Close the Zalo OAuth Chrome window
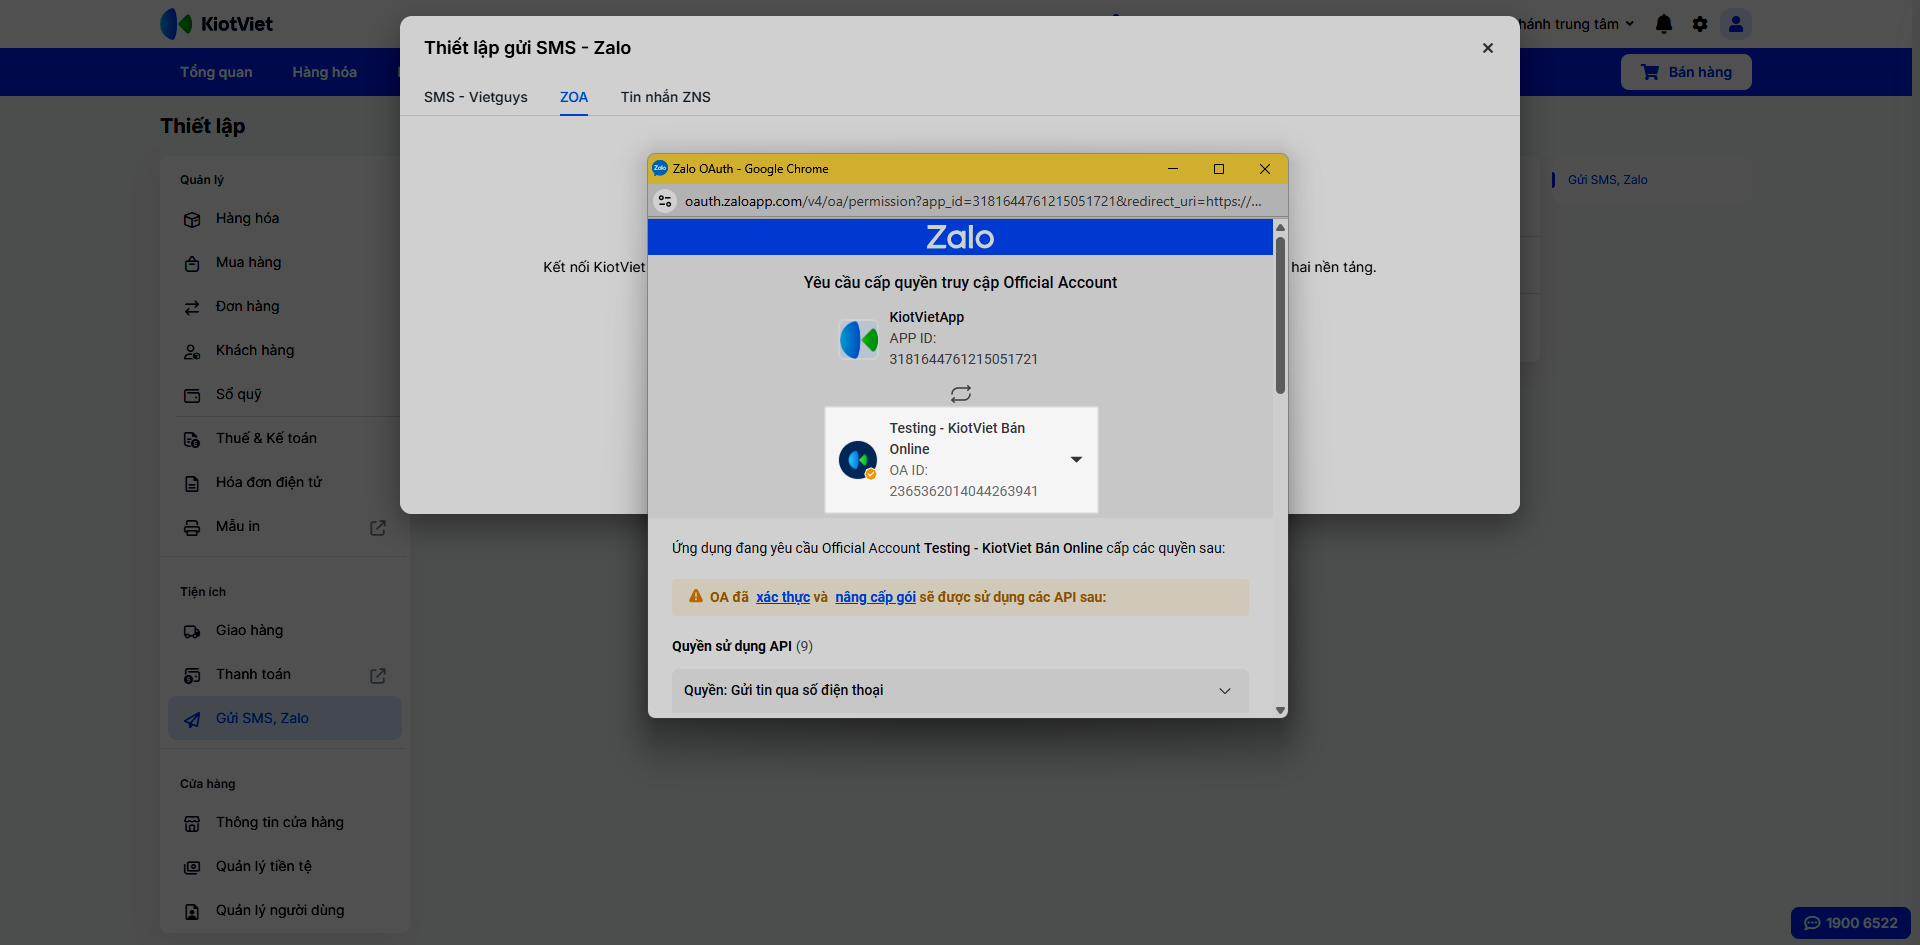Screen dimensions: 1920x945 1265,169
